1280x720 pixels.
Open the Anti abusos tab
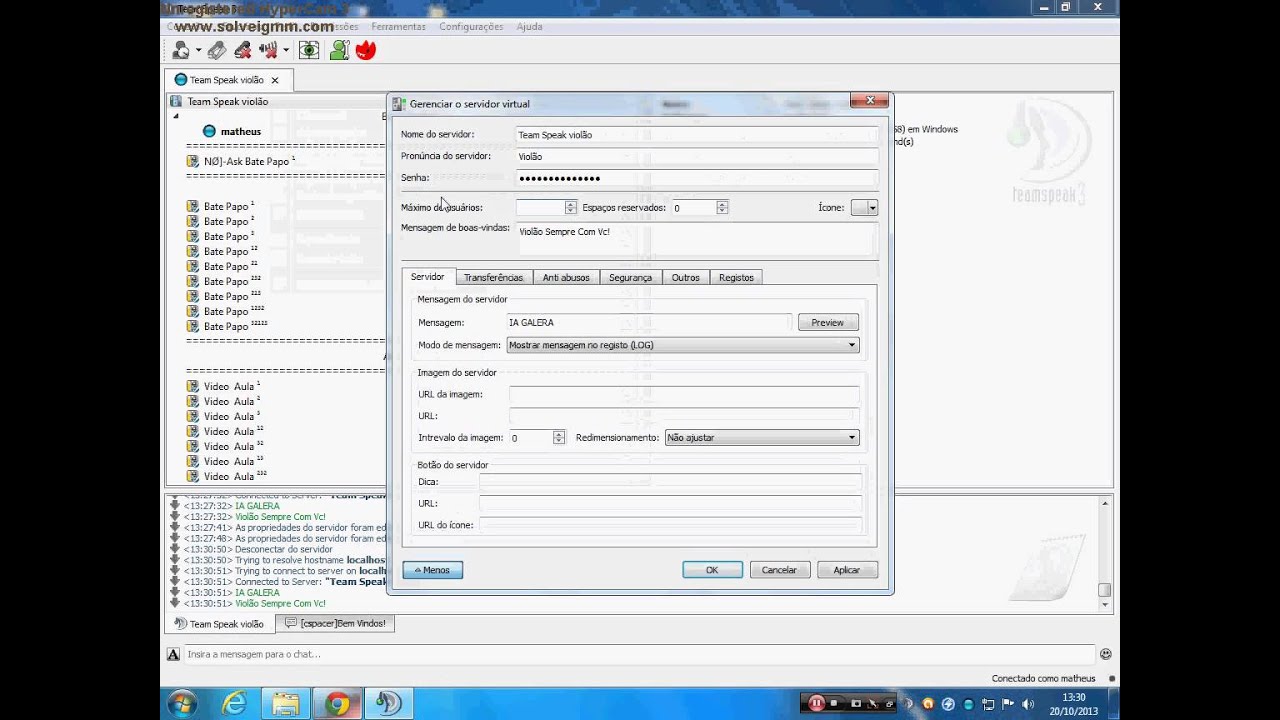[x=566, y=277]
